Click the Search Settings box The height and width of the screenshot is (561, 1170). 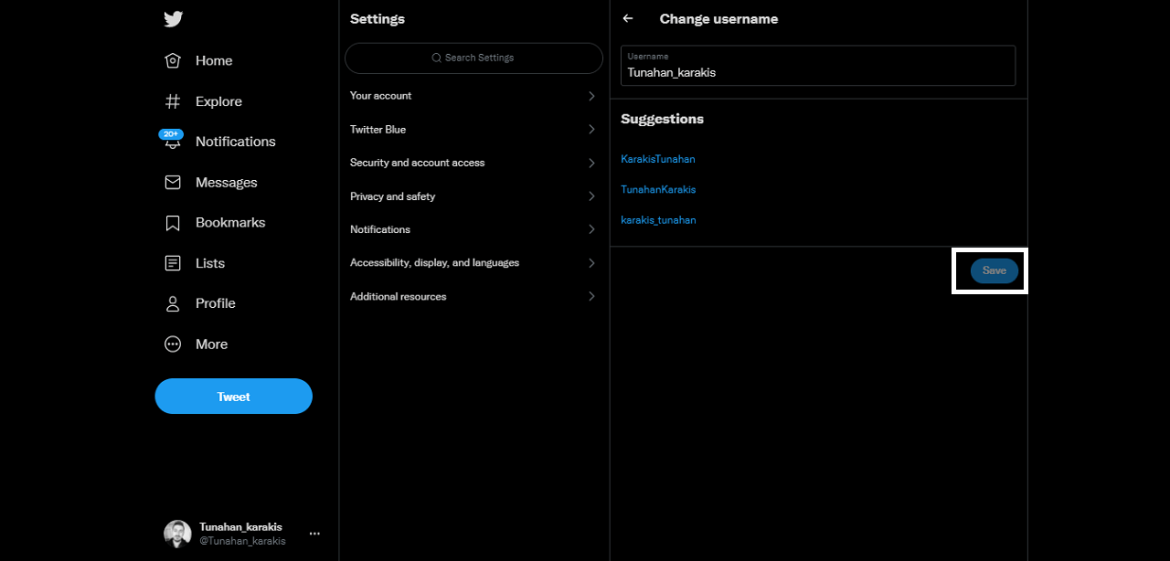tap(474, 58)
